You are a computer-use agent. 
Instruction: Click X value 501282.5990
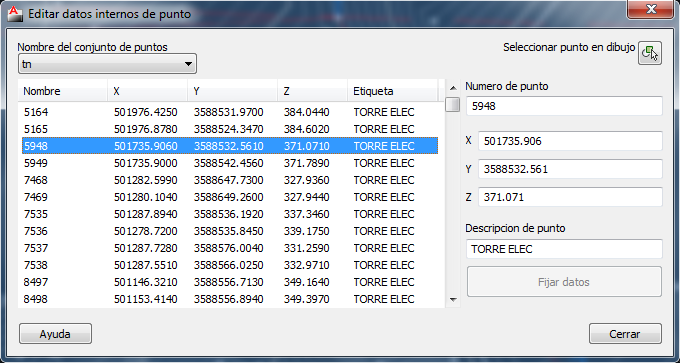(x=146, y=180)
